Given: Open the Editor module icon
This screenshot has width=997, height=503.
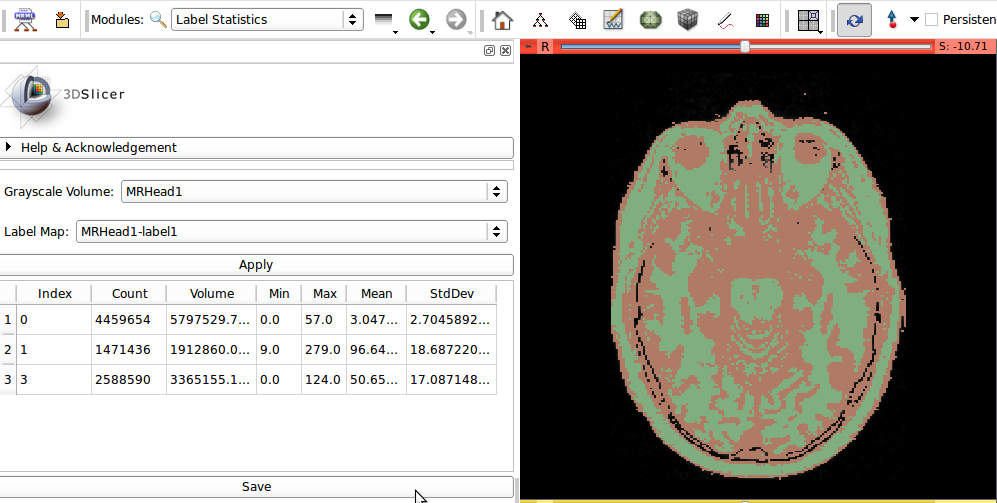Looking at the screenshot, I should tap(613, 19).
